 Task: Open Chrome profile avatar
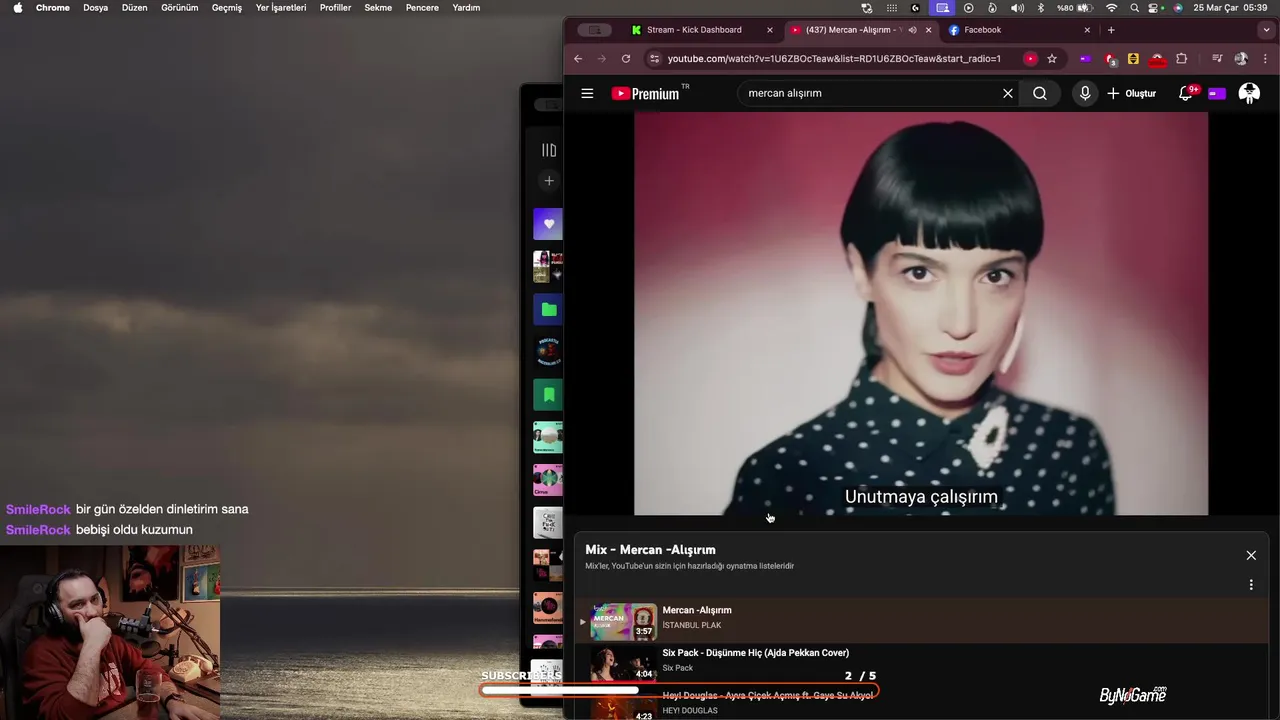pyautogui.click(x=1241, y=59)
